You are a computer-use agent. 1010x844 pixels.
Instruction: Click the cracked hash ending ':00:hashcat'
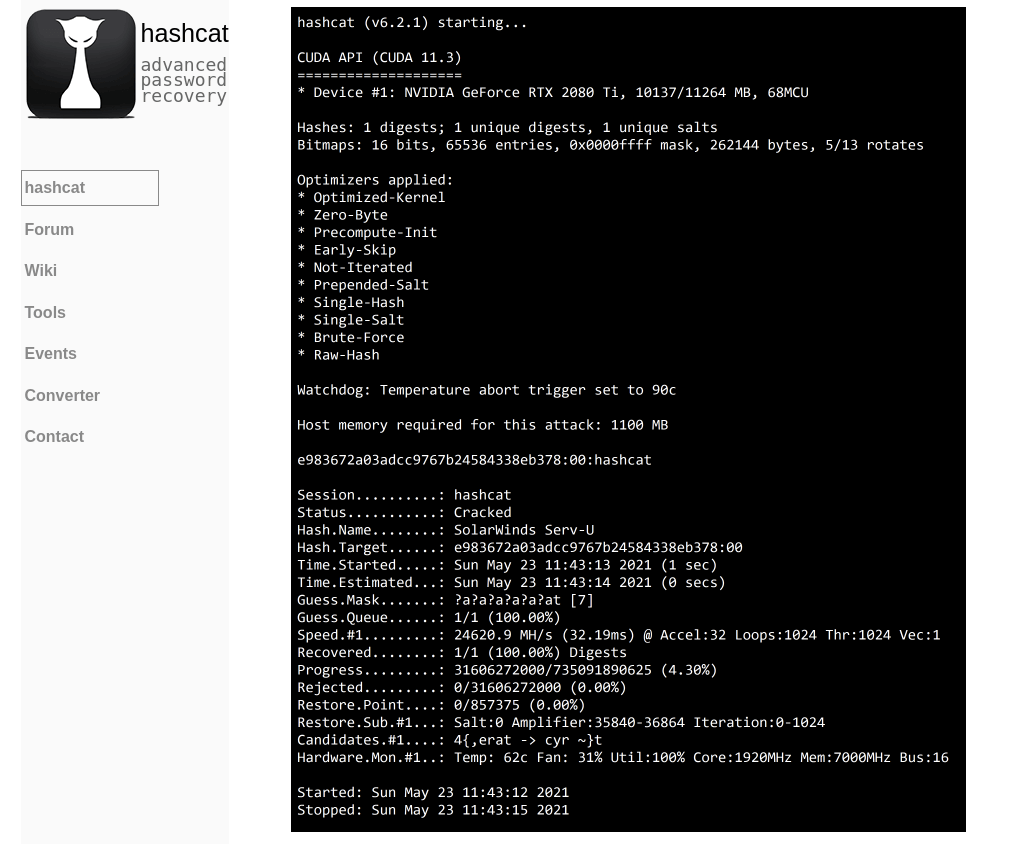click(474, 460)
